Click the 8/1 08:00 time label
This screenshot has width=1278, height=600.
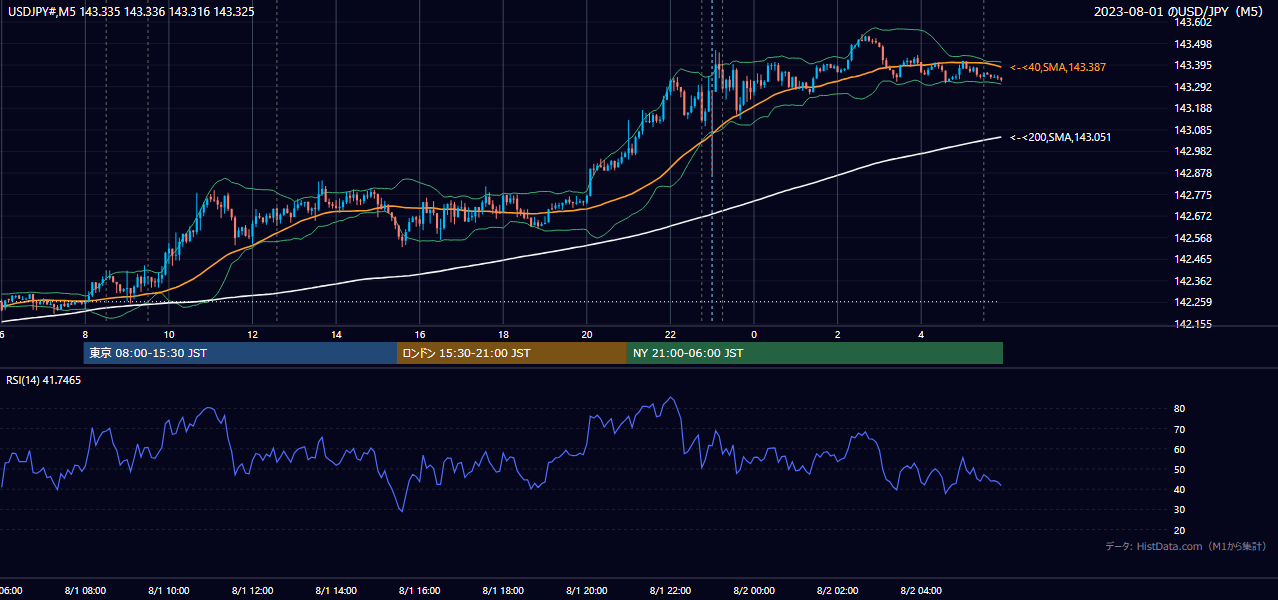pyautogui.click(x=84, y=591)
